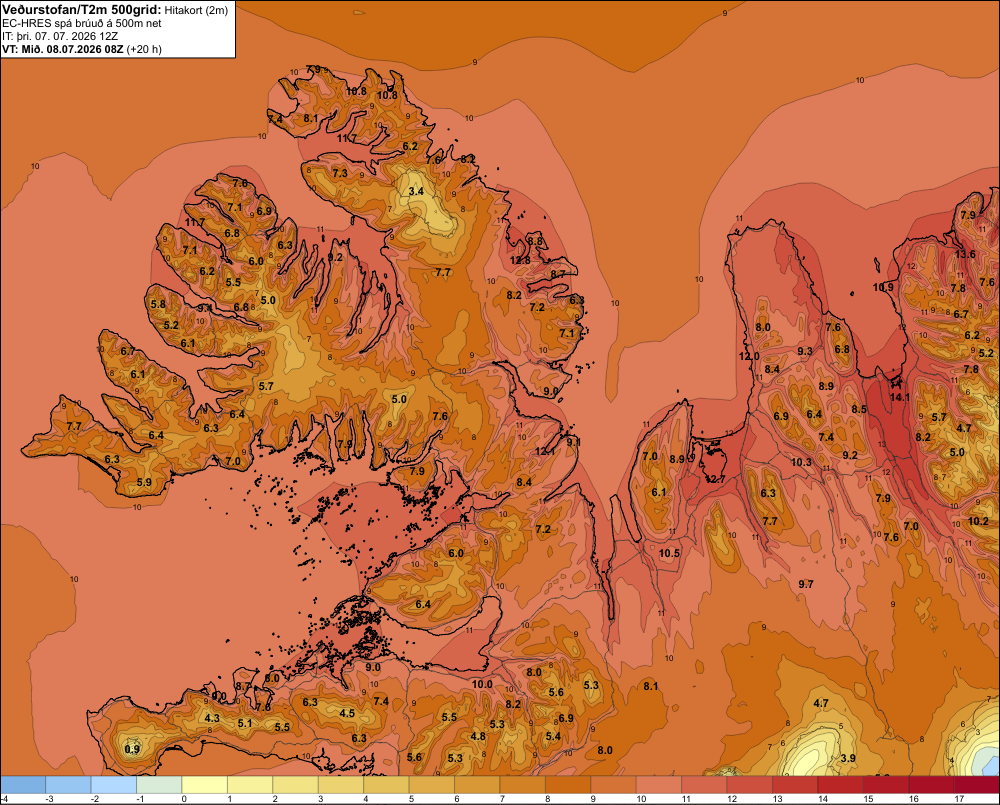Click the 0.9 temperature reading
This screenshot has width=1000, height=805.
(x=132, y=749)
